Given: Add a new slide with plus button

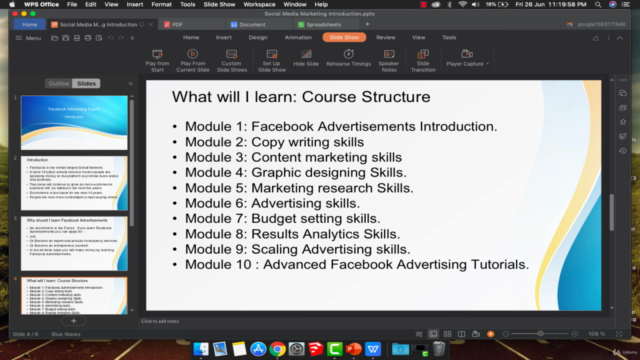Looking at the screenshot, I should pyautogui.click(x=73, y=321).
